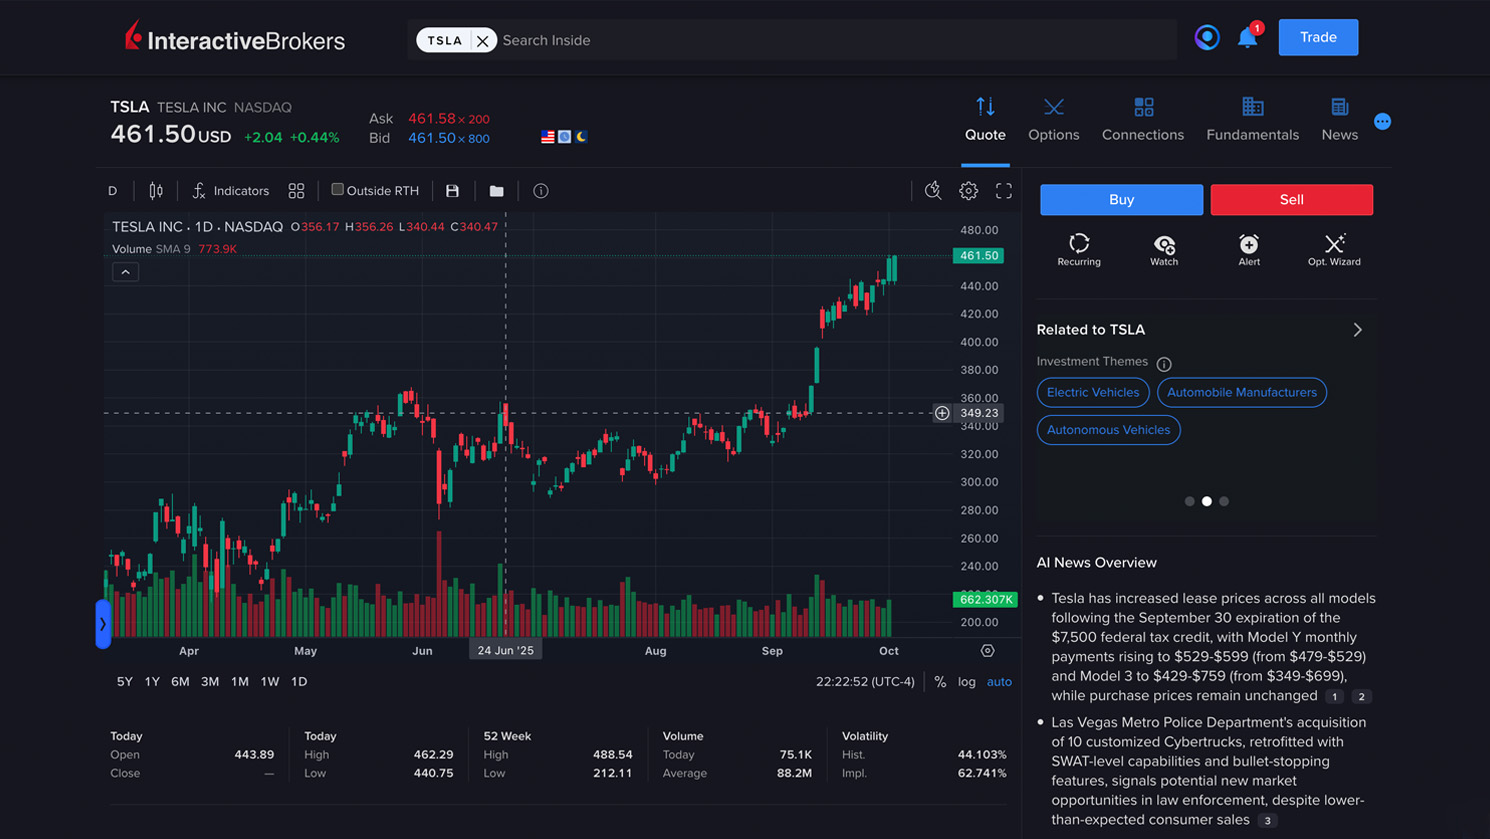Select the Indicators function icon
The height and width of the screenshot is (839, 1490).
[232, 190]
